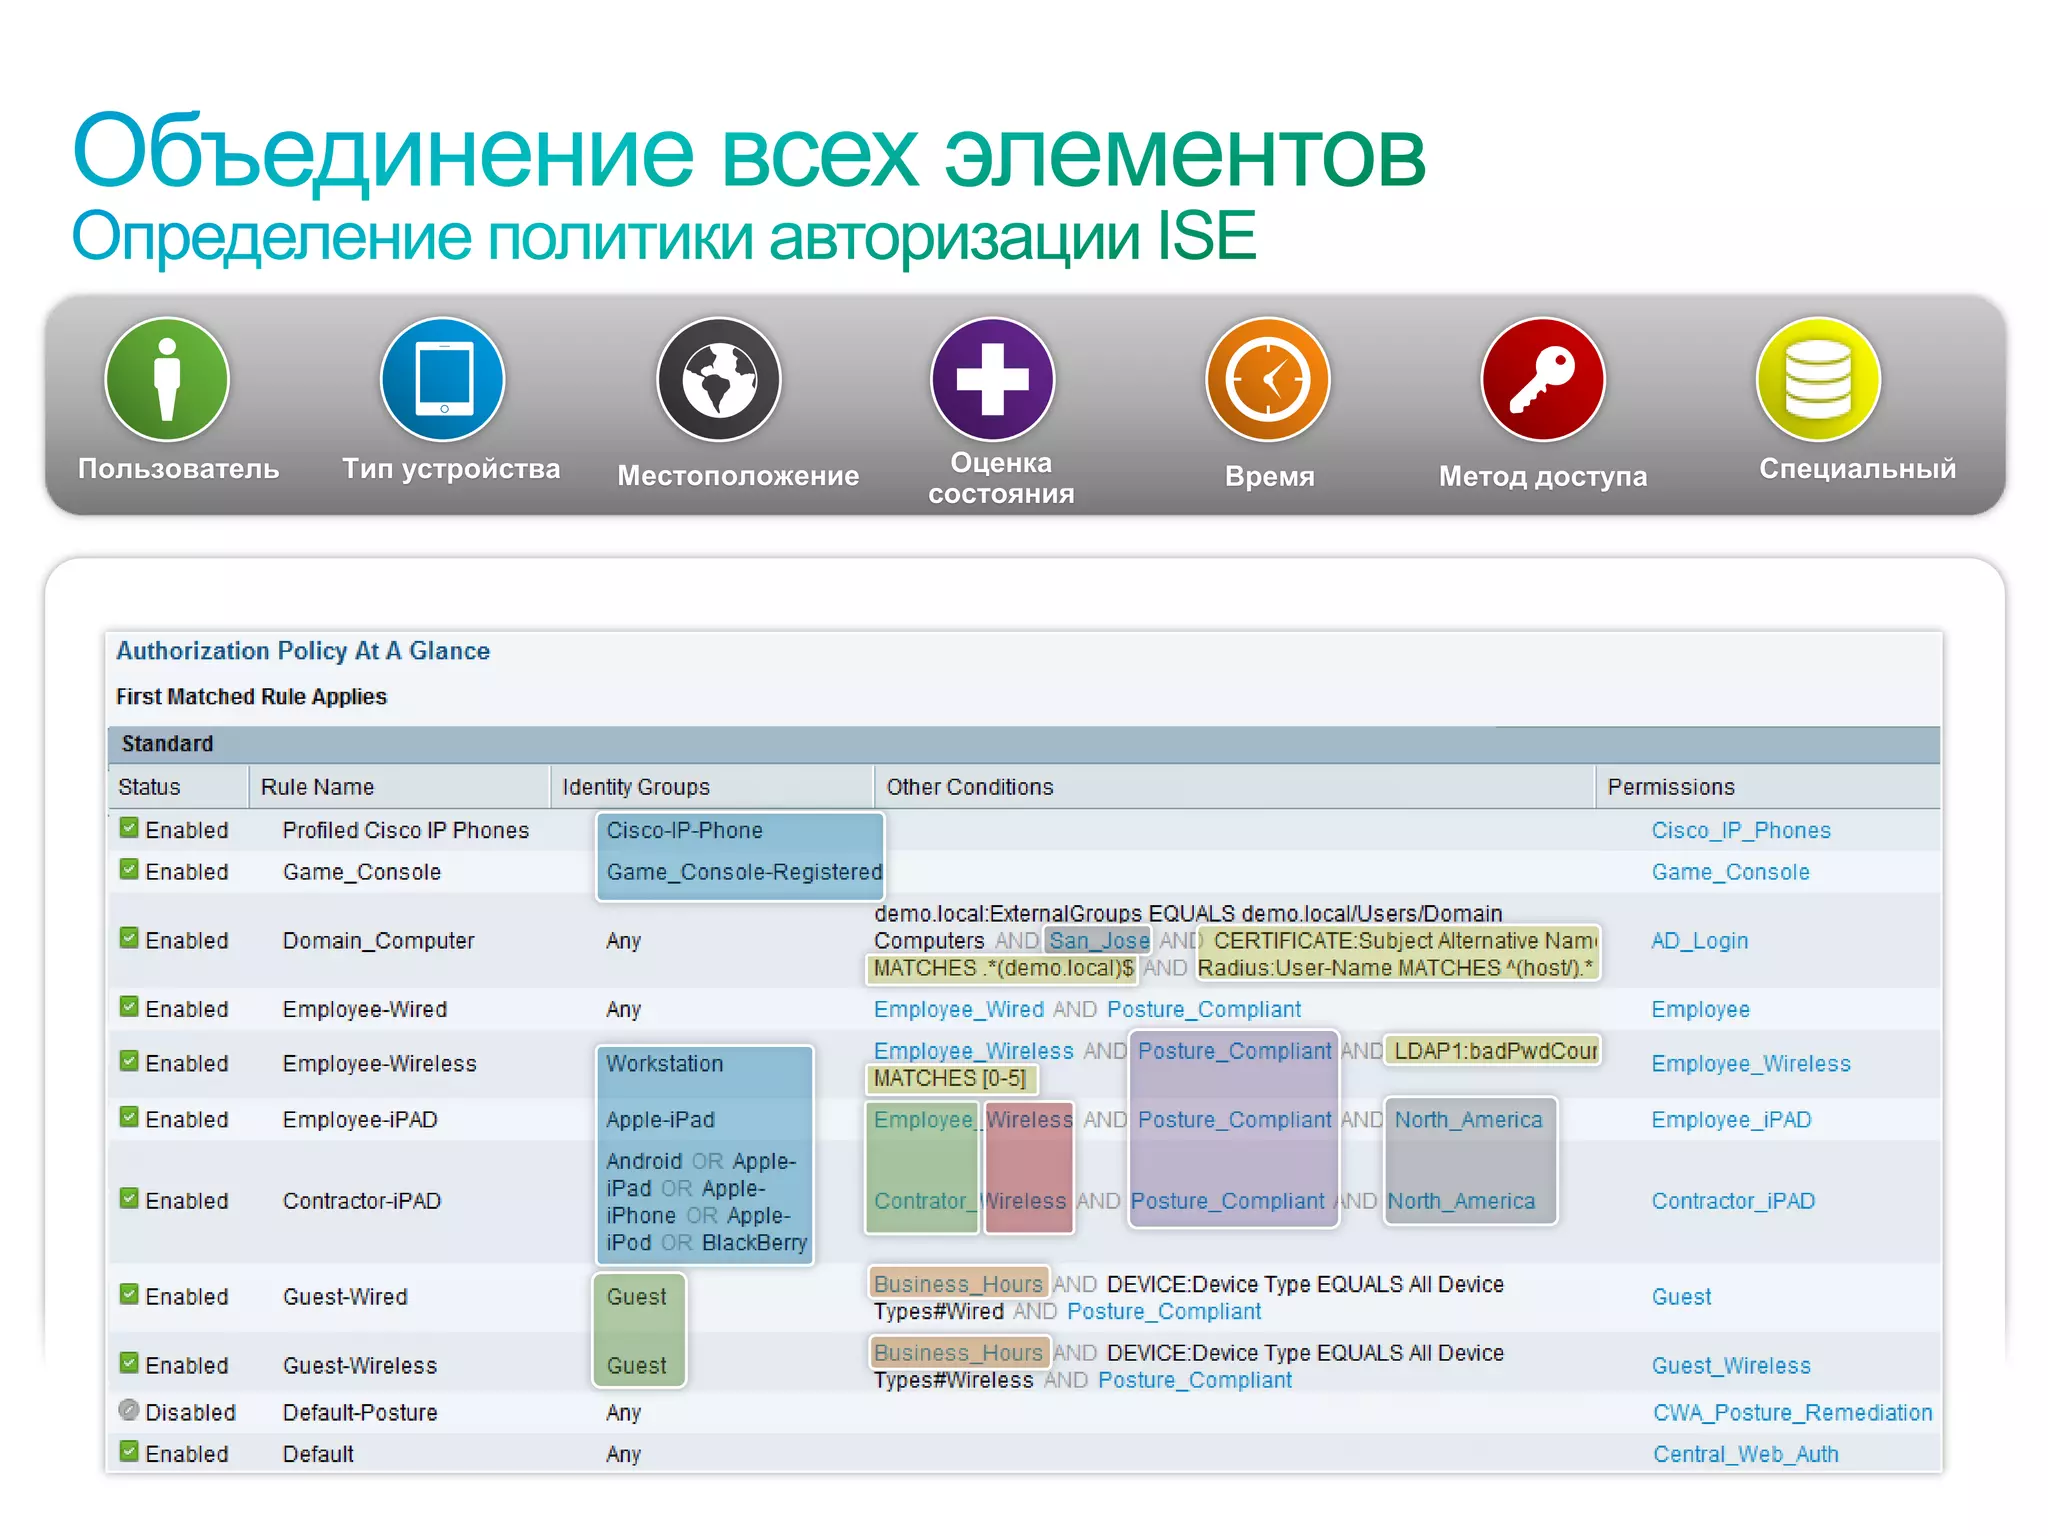
Task: Select the Apple-iPad identity group
Action: [660, 1120]
